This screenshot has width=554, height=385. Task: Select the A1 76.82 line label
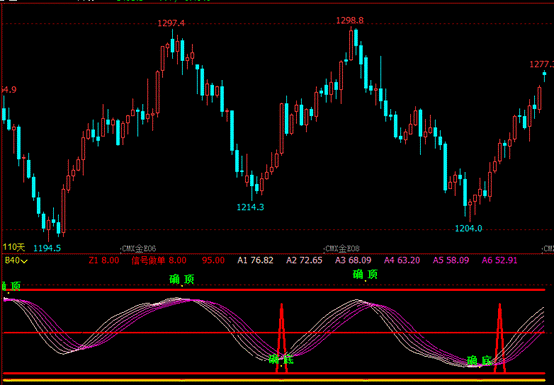point(255,261)
